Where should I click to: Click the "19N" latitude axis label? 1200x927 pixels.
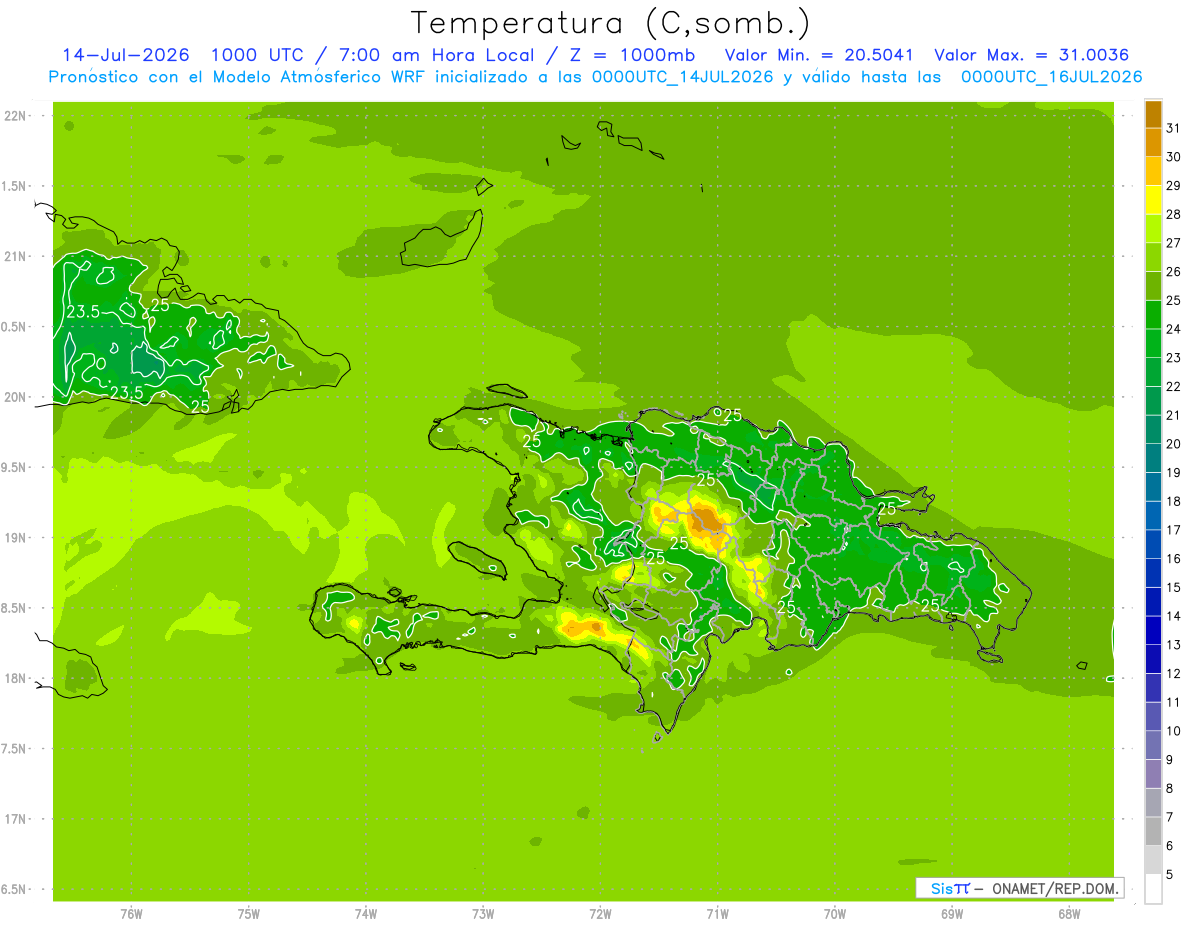(15, 537)
